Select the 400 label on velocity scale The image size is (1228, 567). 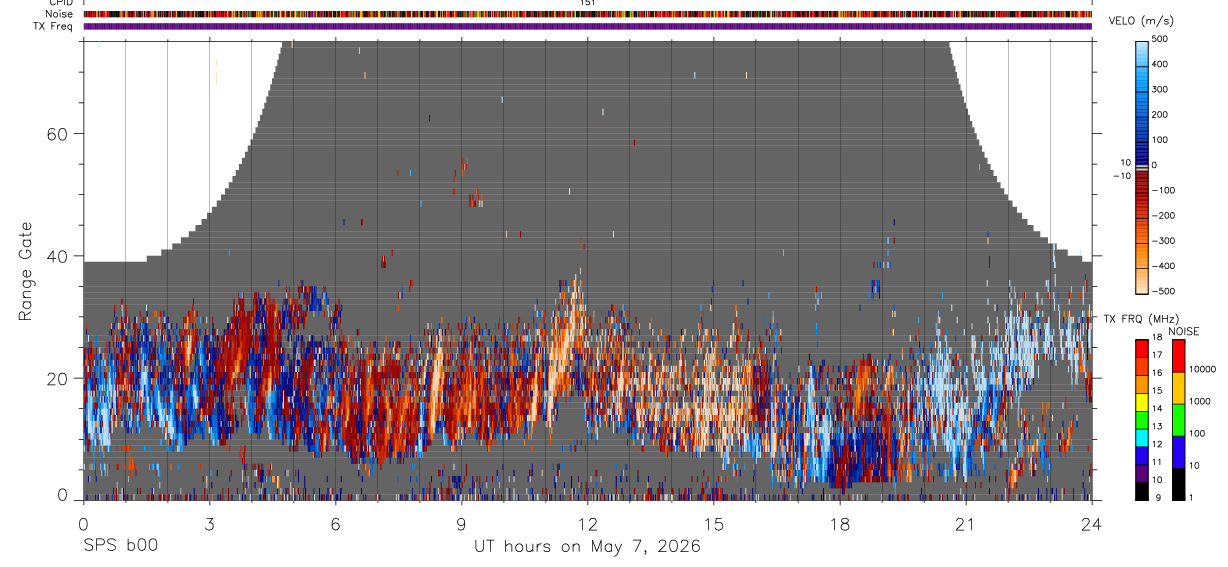[1161, 64]
